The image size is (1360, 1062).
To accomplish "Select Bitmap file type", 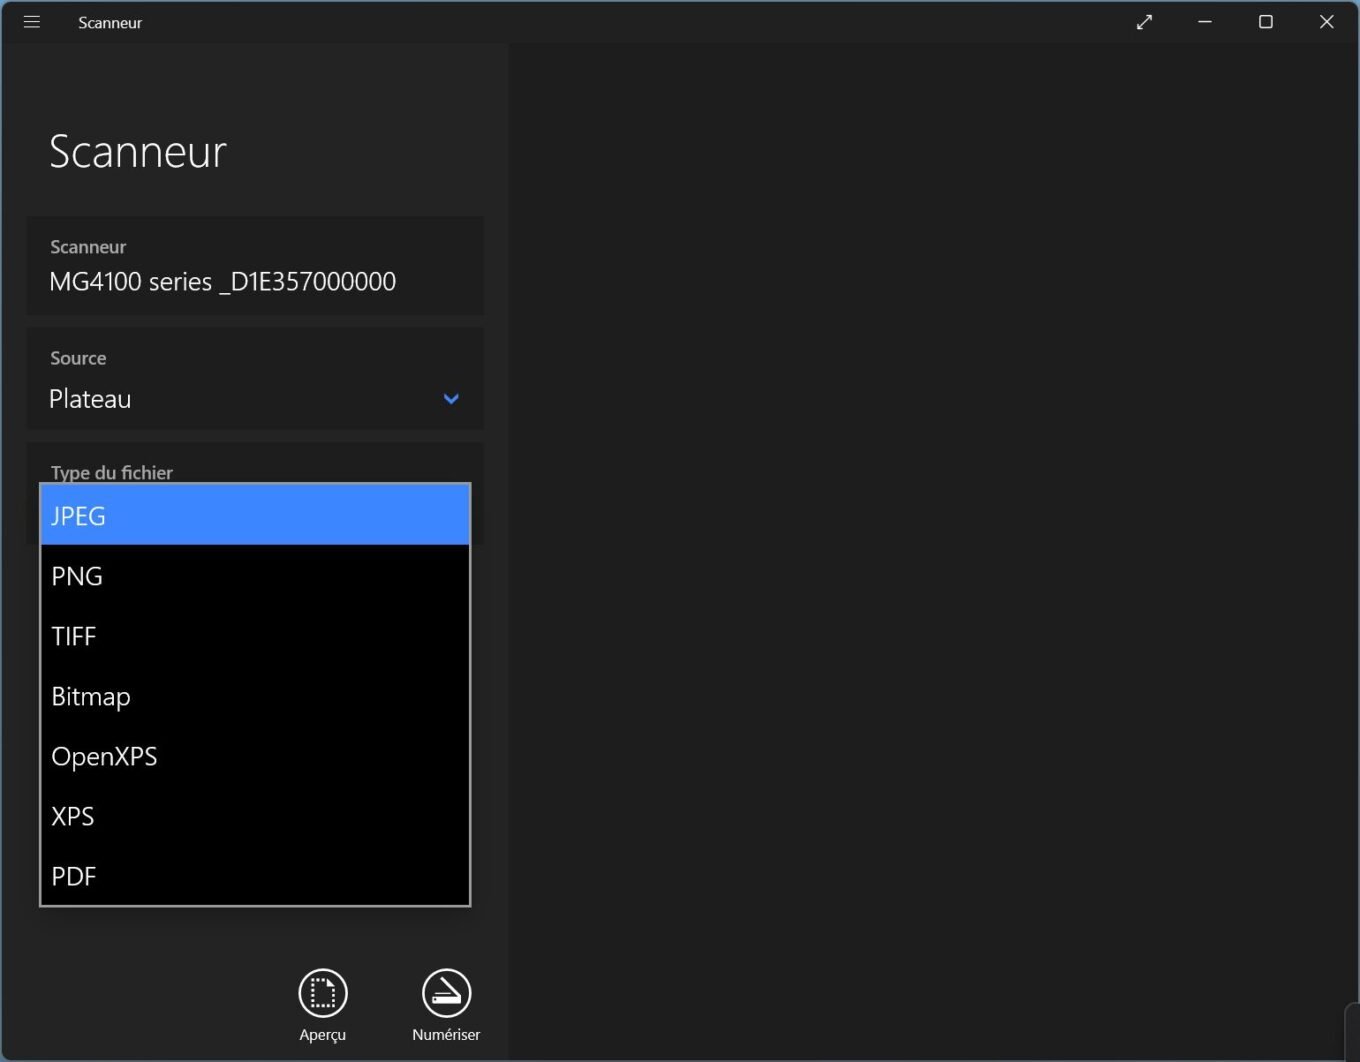I will tap(255, 696).
